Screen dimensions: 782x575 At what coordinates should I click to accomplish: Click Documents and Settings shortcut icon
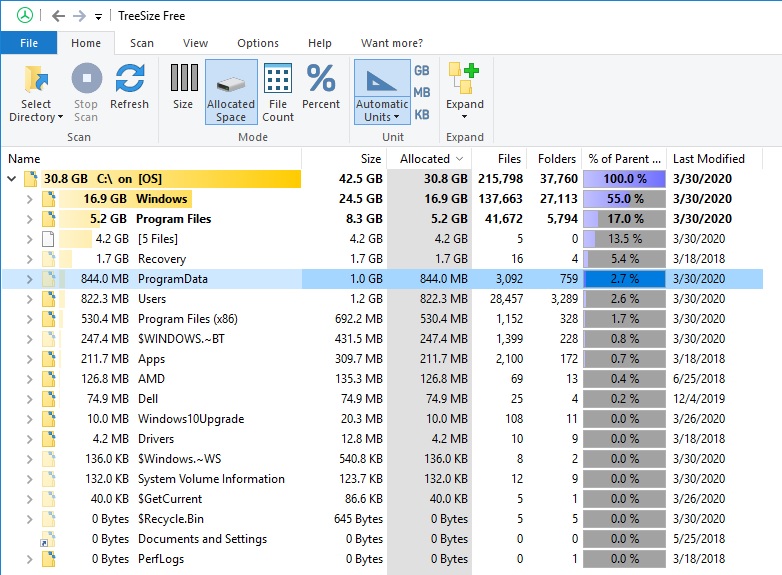tap(47, 539)
